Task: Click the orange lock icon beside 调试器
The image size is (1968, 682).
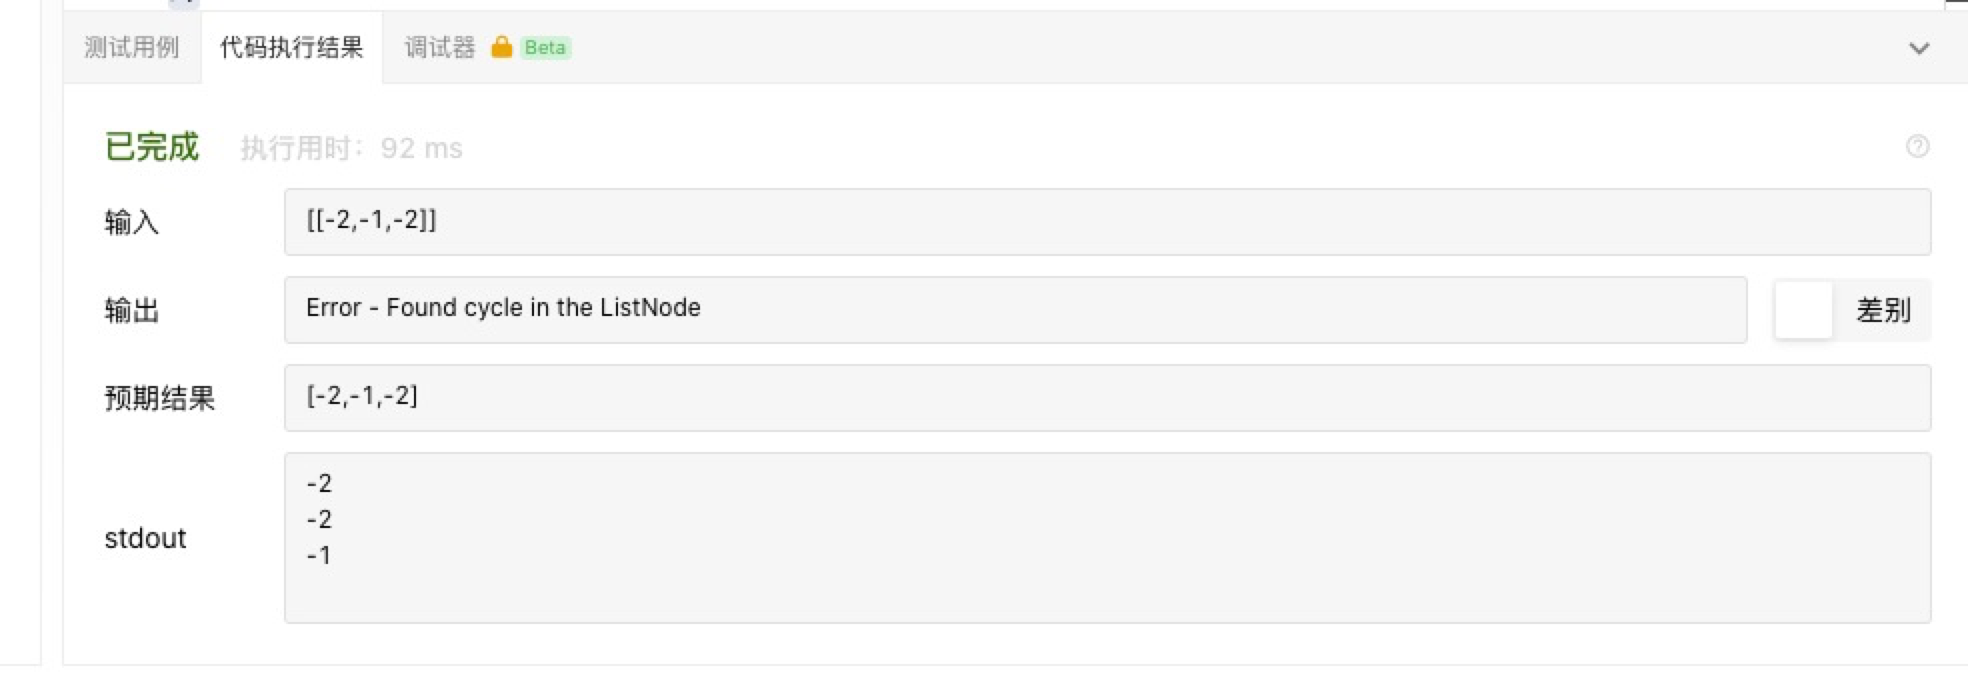Action: [502, 47]
